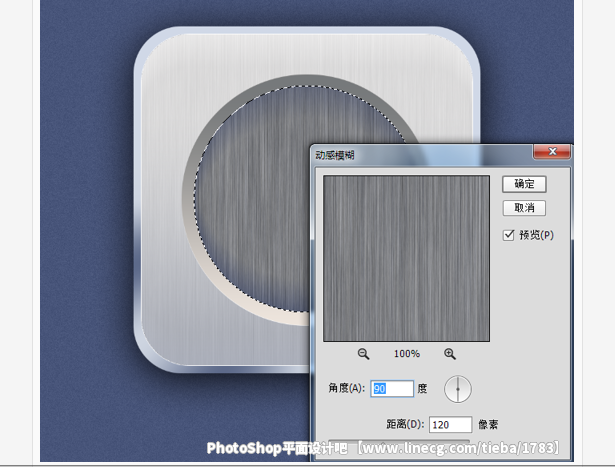Viewport: 615px width, 467px height.
Task: Click the 100% preview zoom value
Action: 407,354
